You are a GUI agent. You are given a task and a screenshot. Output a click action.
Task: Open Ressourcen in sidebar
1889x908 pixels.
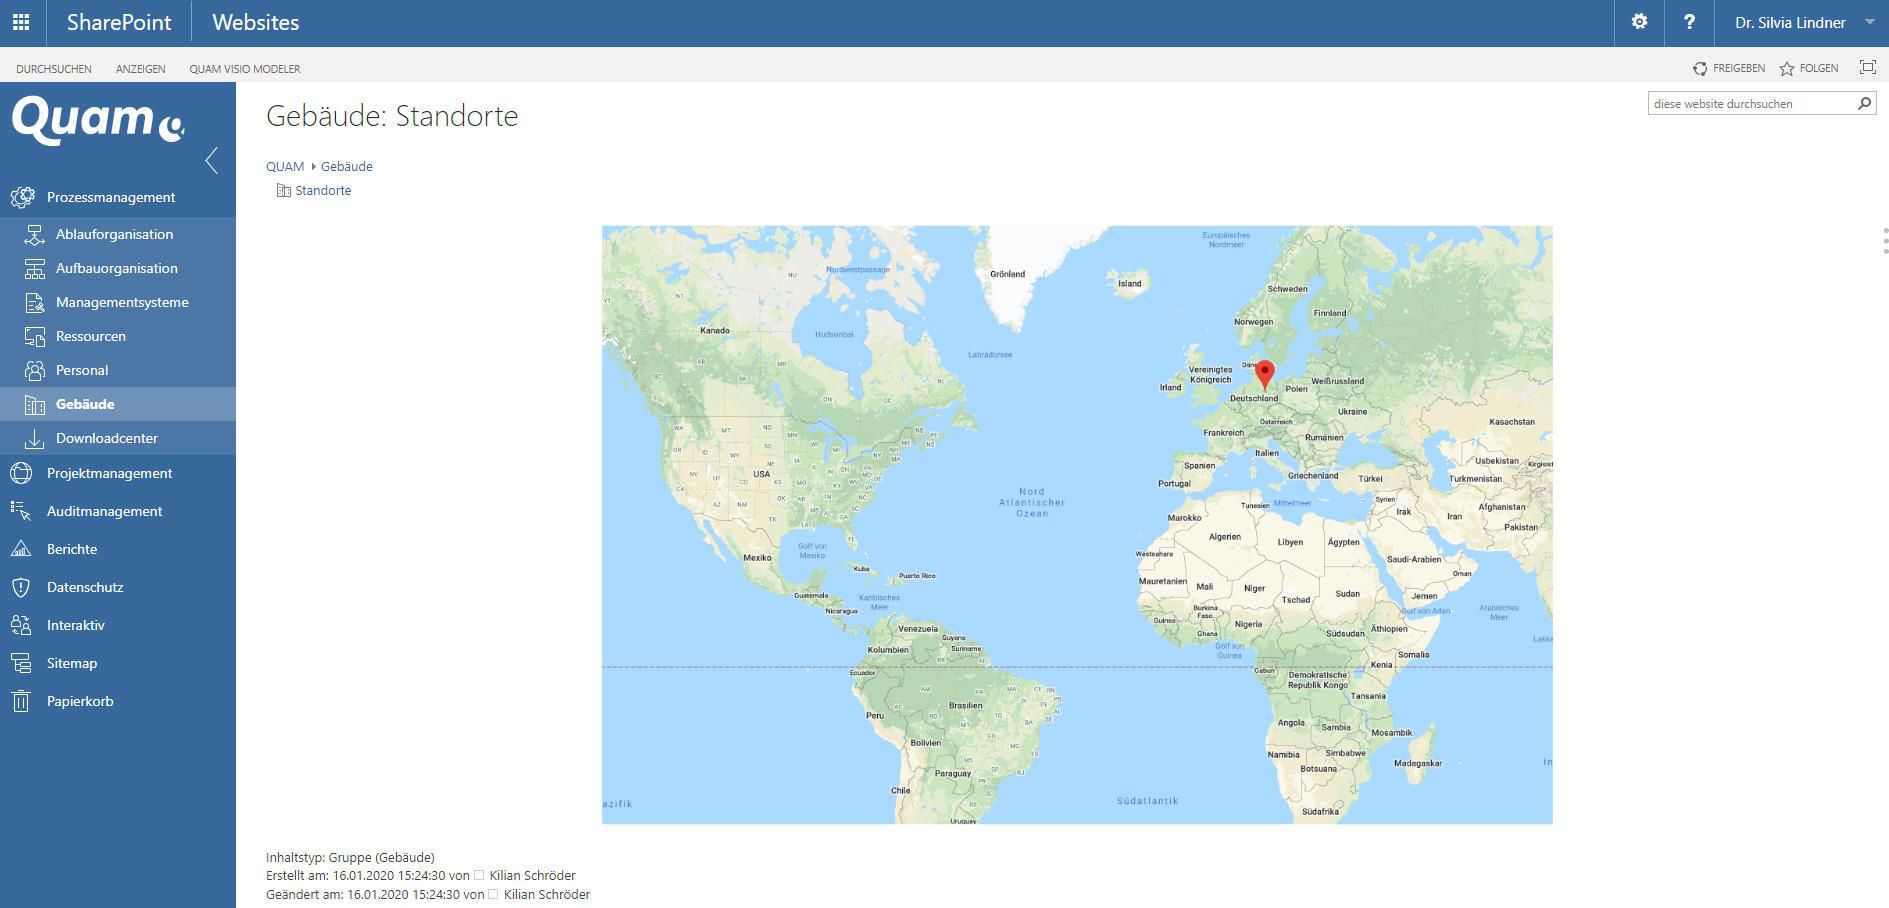tap(91, 336)
